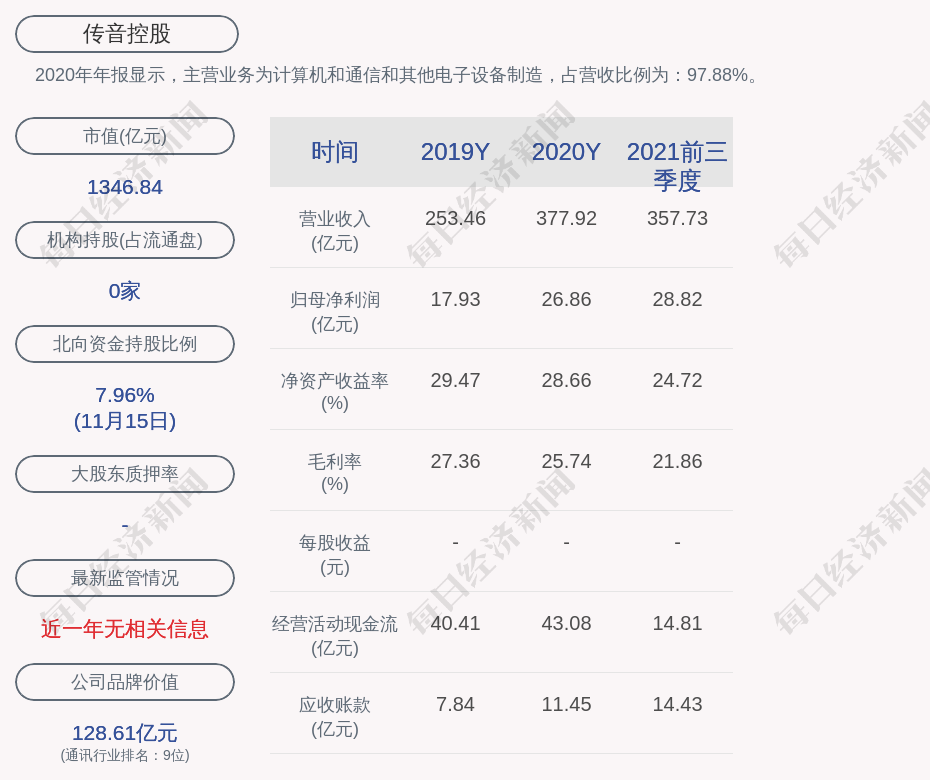Select ROE value 24.72
Viewport: 930px width, 780px height.
[677, 380]
